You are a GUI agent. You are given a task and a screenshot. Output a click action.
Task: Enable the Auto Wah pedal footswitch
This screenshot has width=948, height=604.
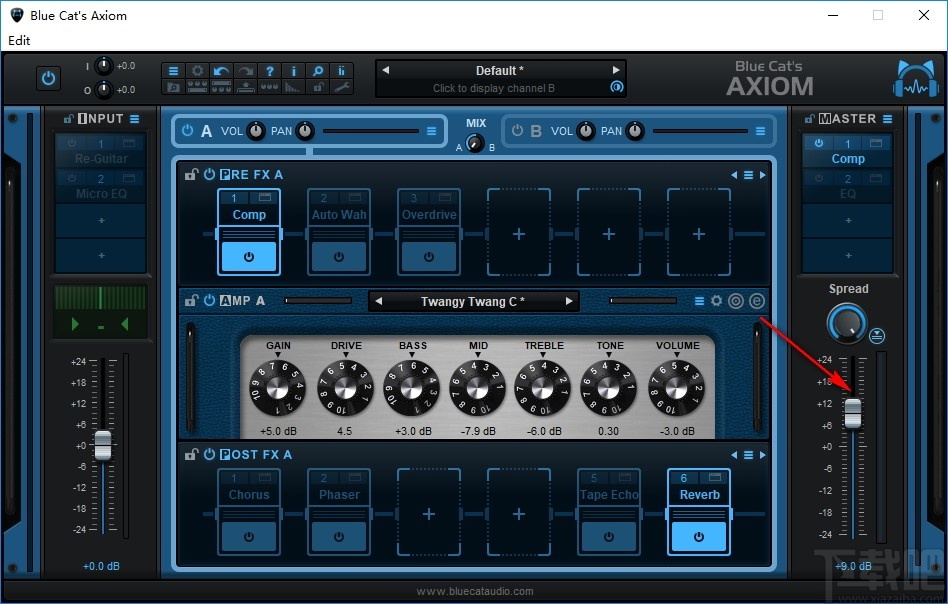click(x=339, y=257)
